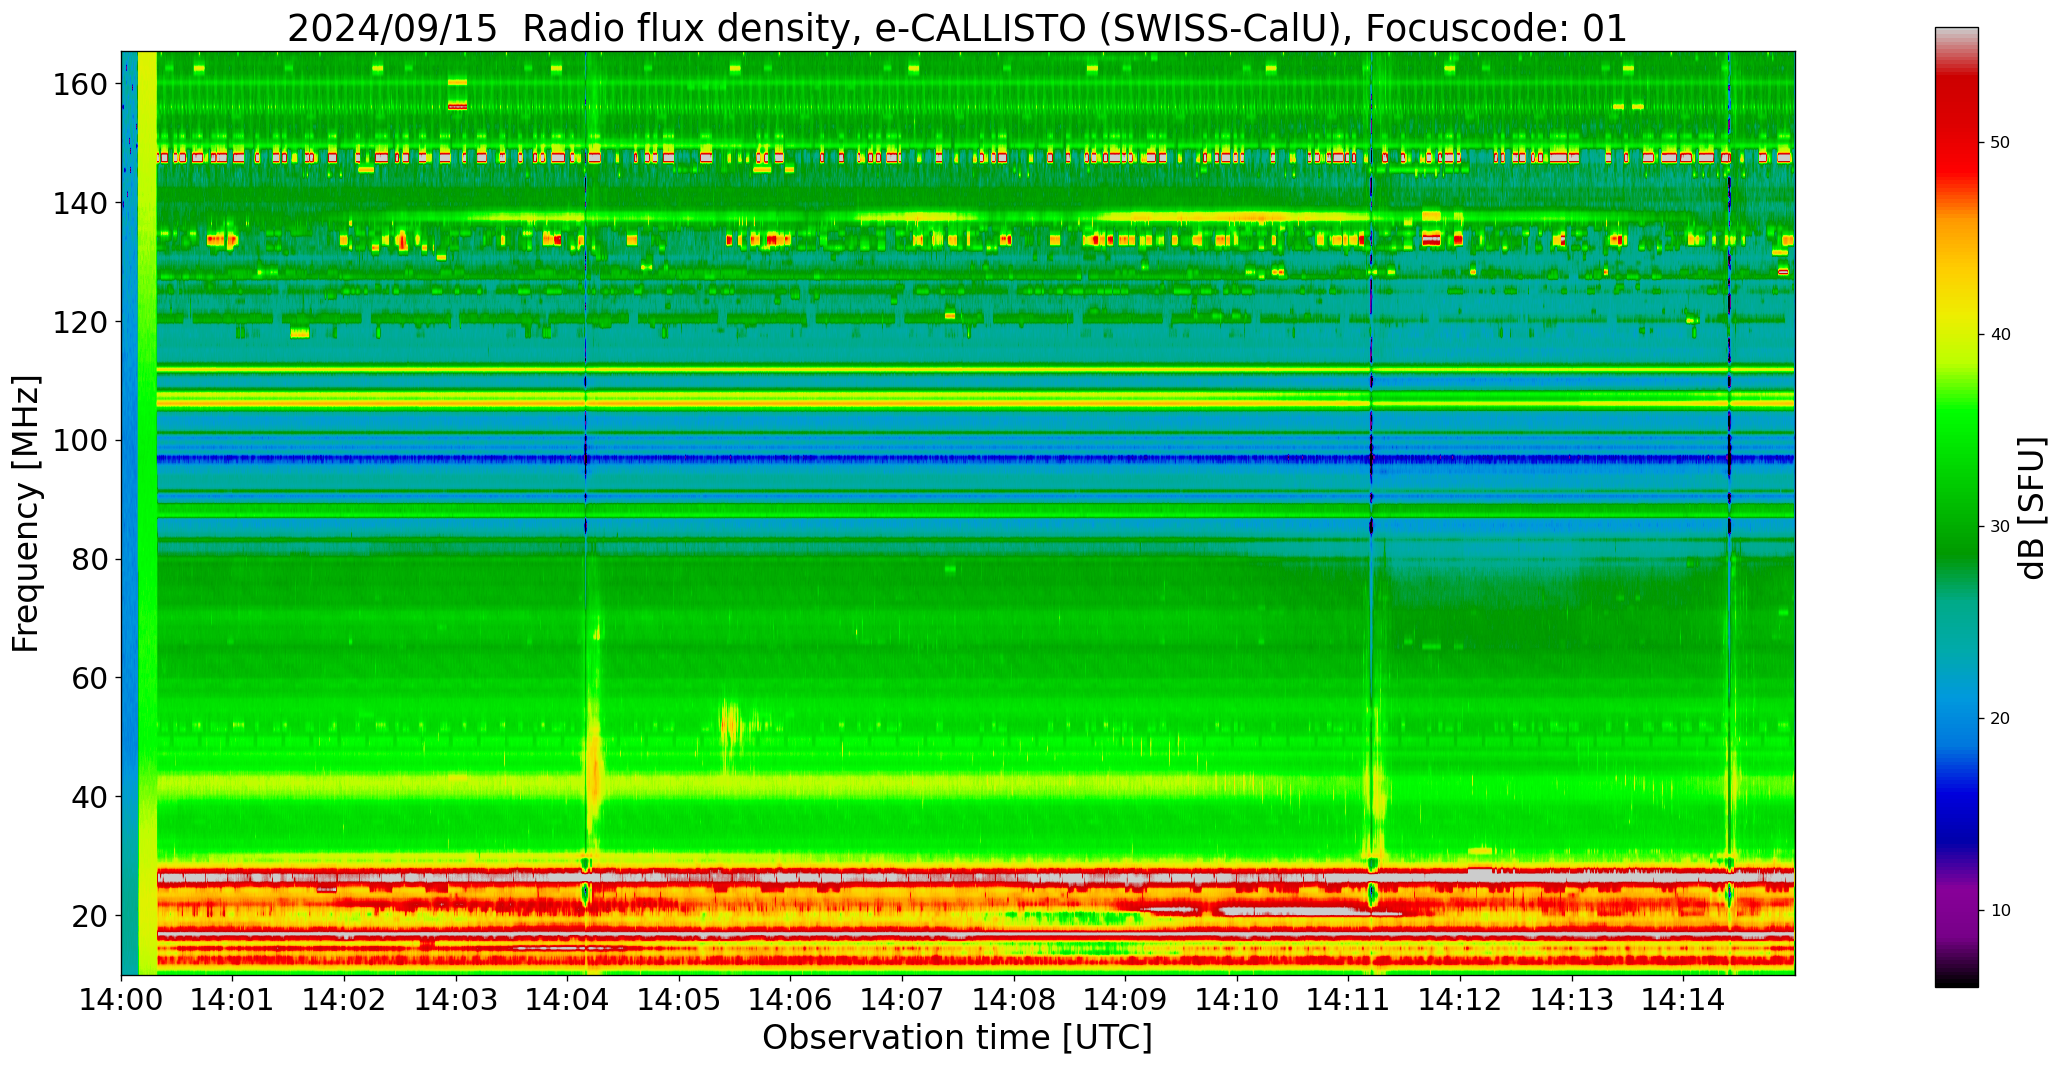
Task: Click the 14:12 time tick label
Action: 1460,1001
